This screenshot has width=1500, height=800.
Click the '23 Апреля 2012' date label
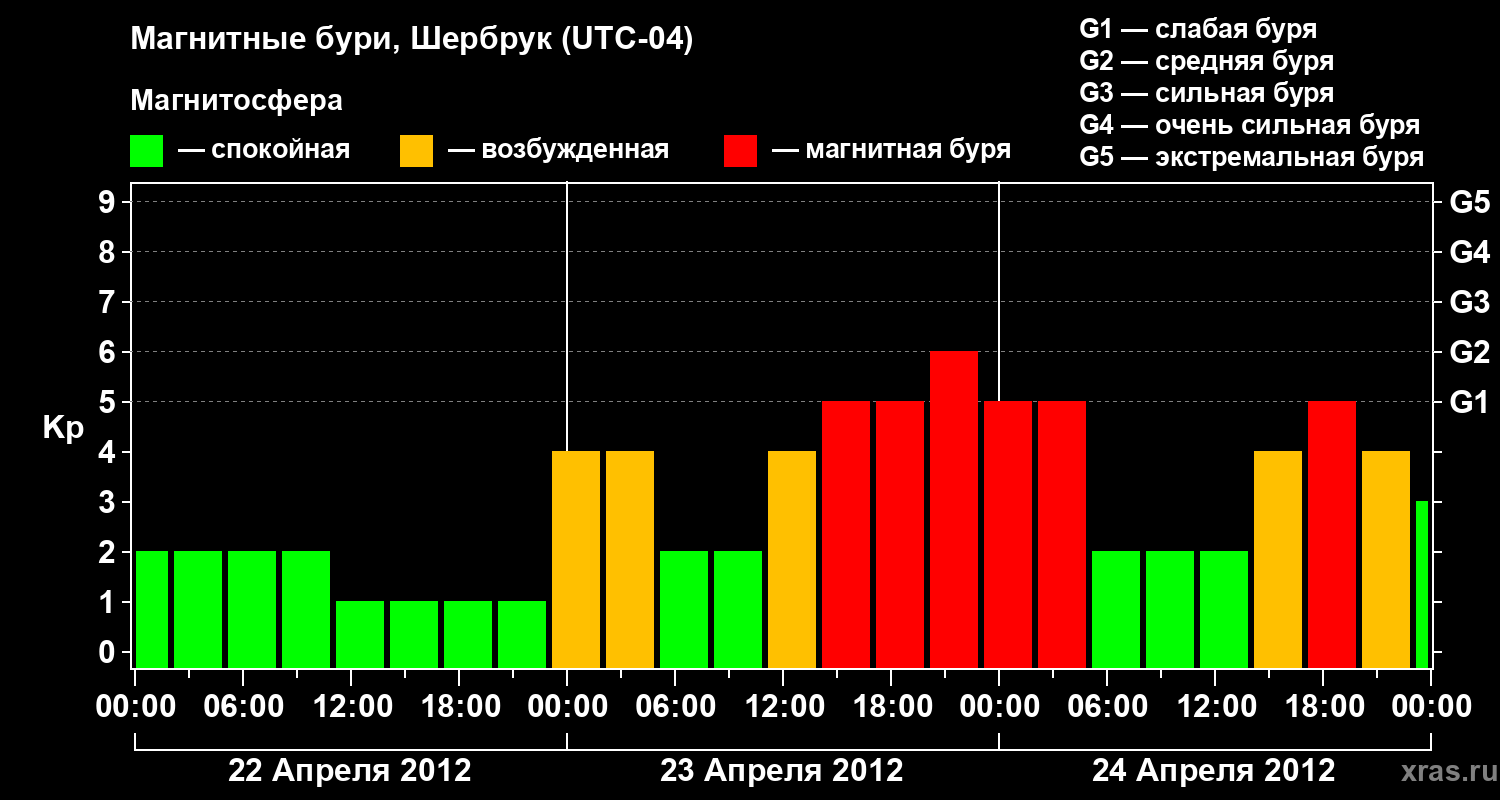click(782, 770)
